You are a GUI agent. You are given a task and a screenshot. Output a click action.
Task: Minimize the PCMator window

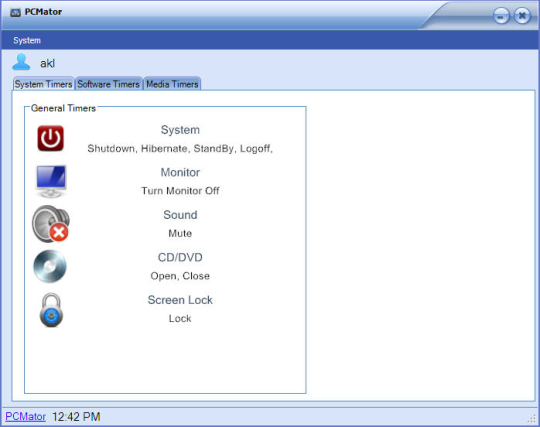tap(501, 16)
